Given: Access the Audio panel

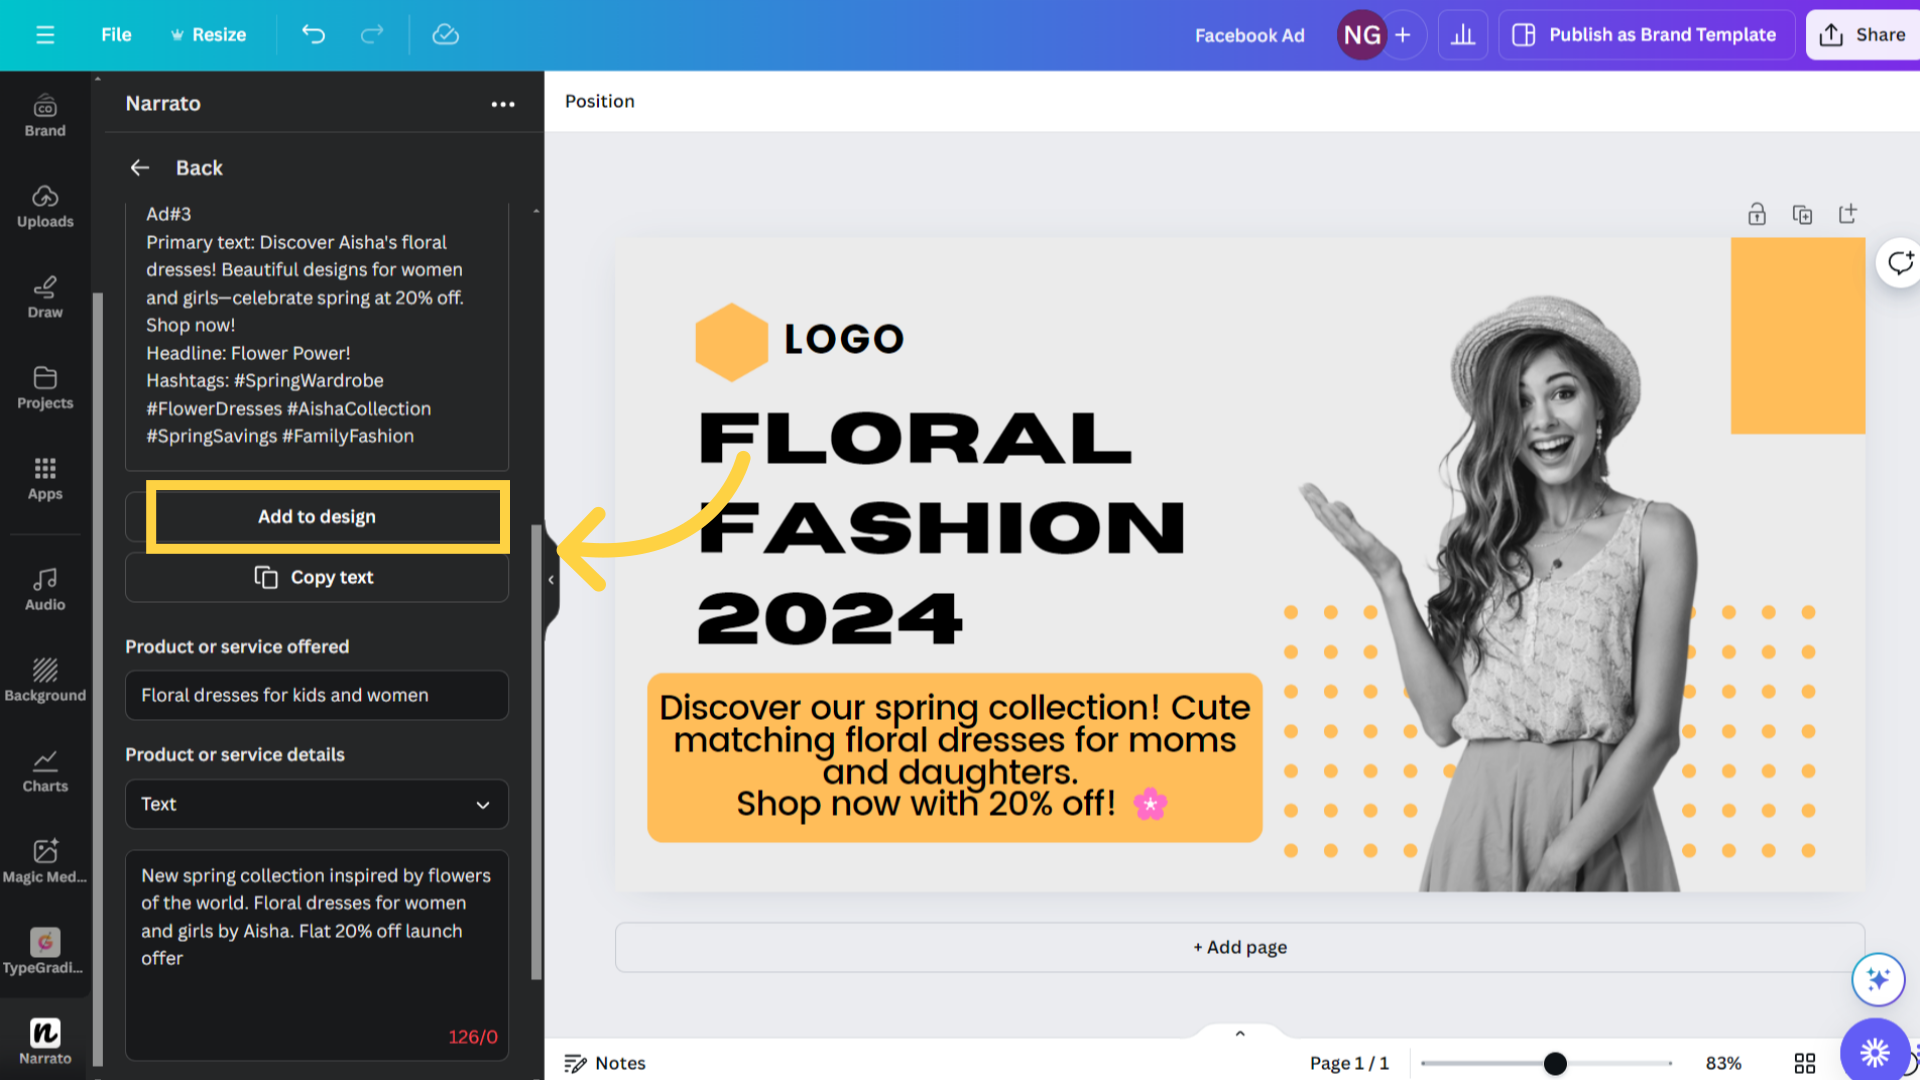Looking at the screenshot, I should tap(44, 587).
